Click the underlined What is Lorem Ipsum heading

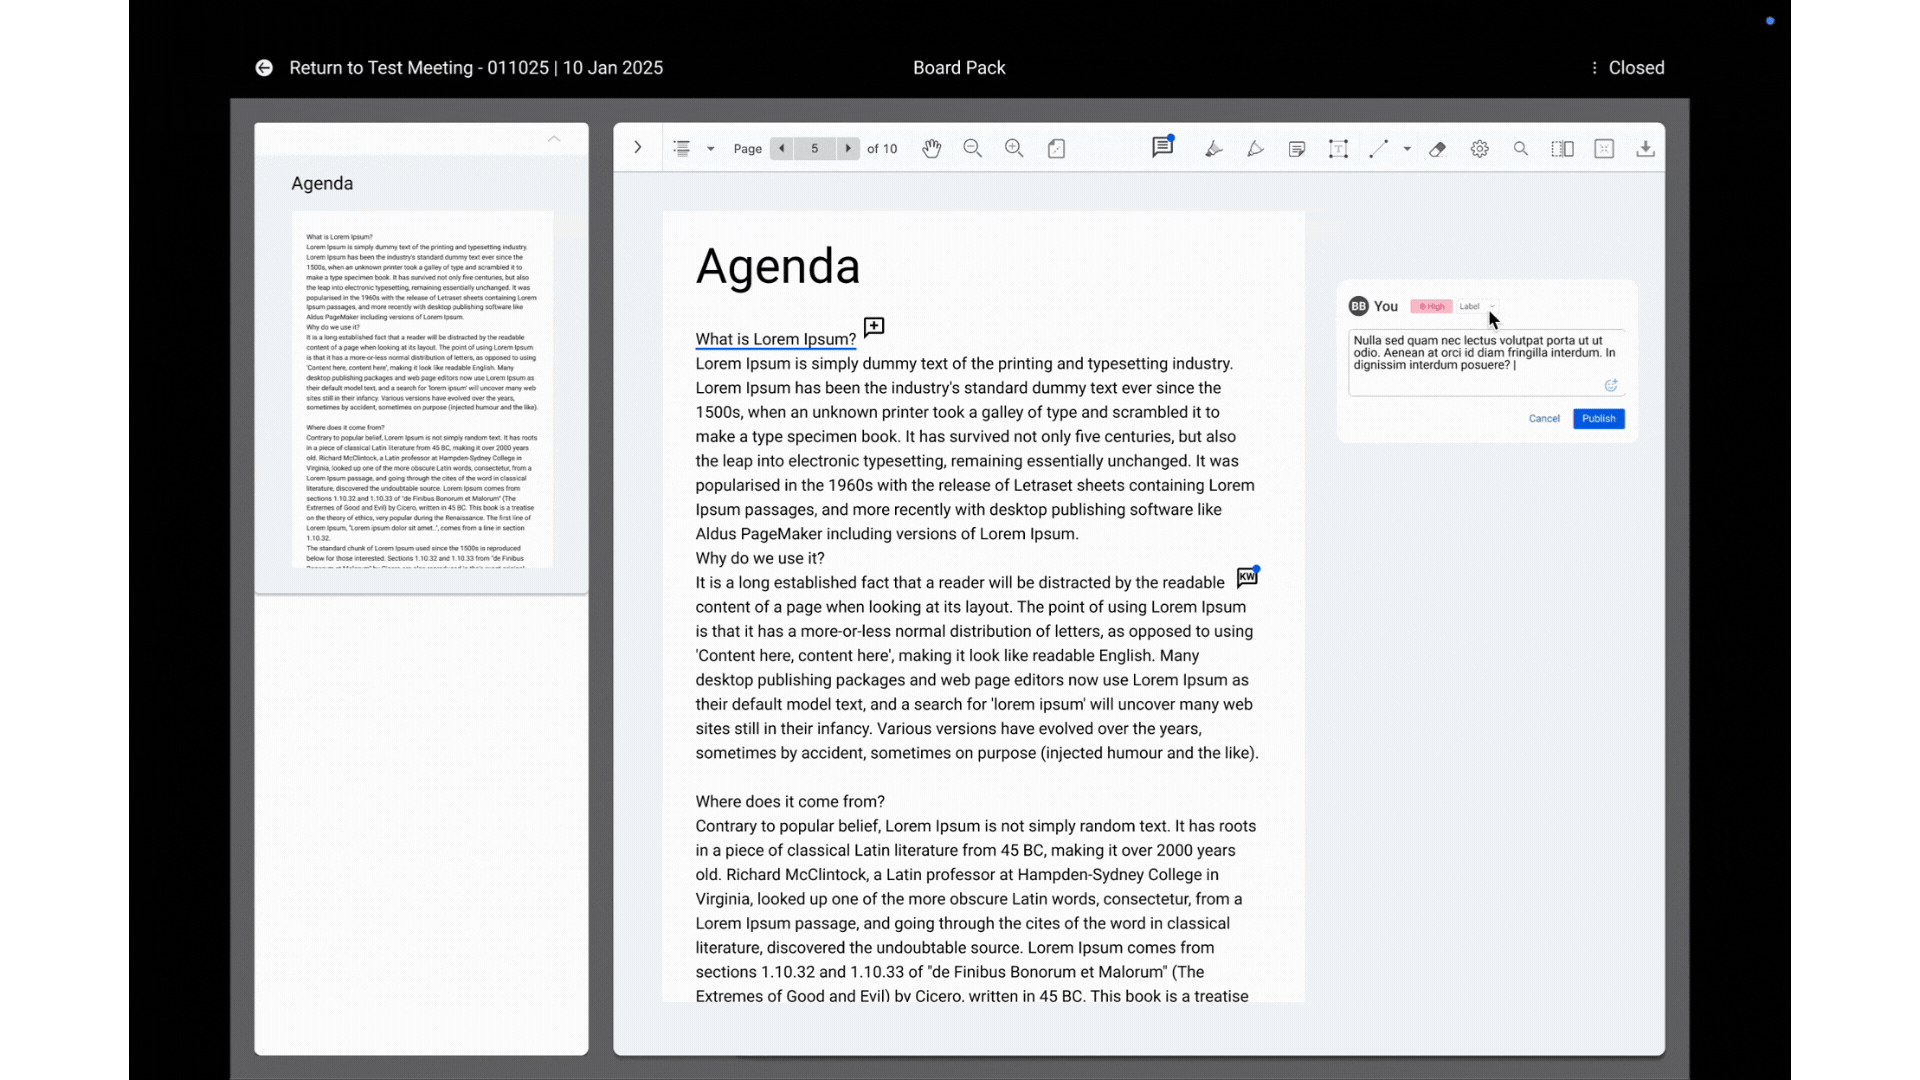point(776,339)
